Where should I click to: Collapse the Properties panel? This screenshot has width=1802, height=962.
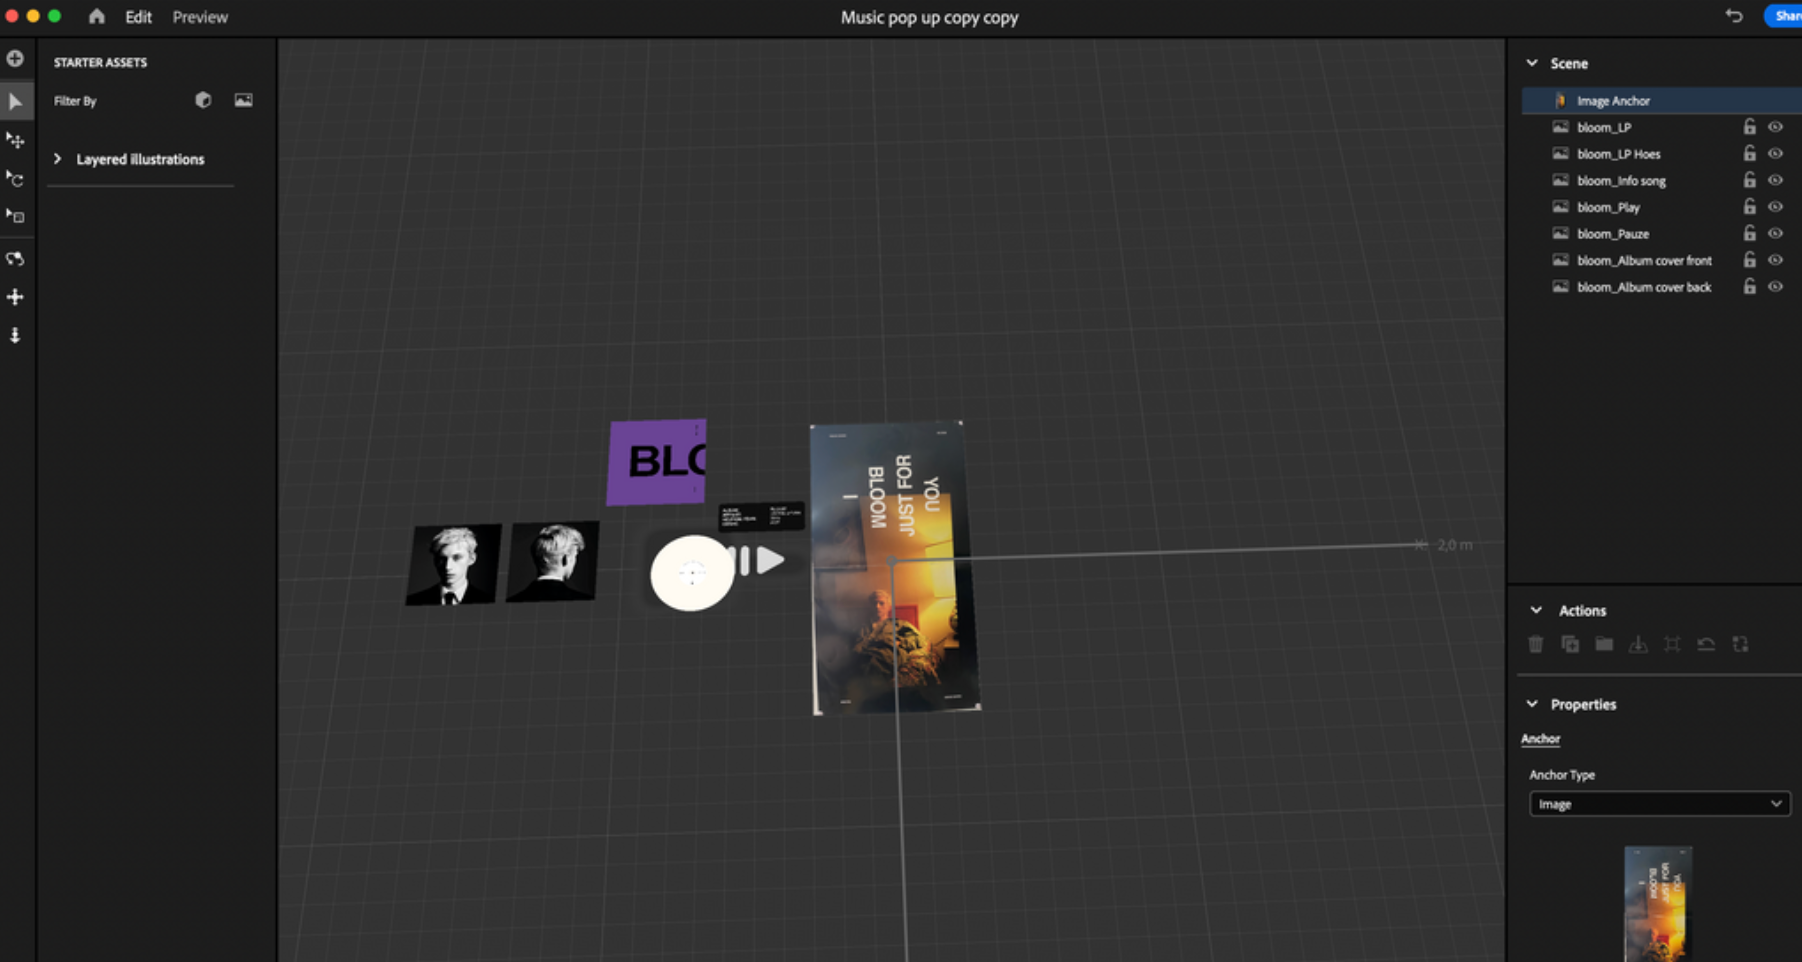pyautogui.click(x=1532, y=704)
